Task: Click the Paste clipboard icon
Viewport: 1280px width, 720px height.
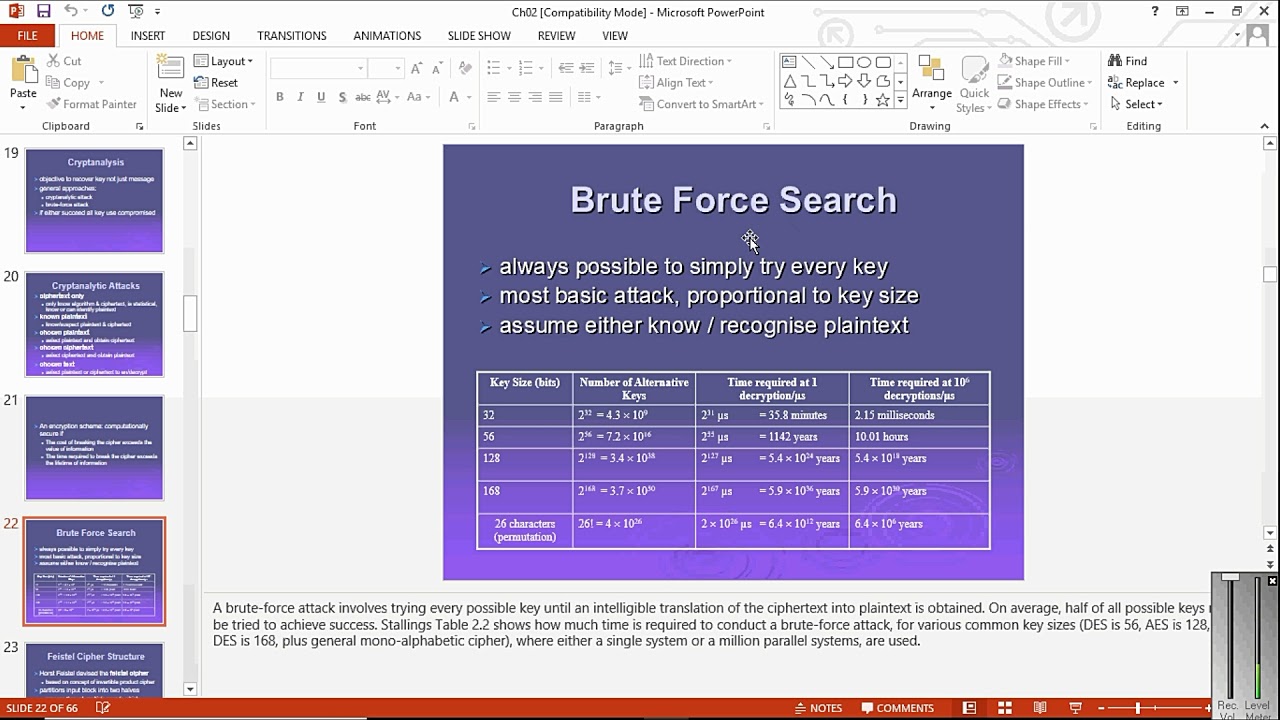Action: point(23,70)
